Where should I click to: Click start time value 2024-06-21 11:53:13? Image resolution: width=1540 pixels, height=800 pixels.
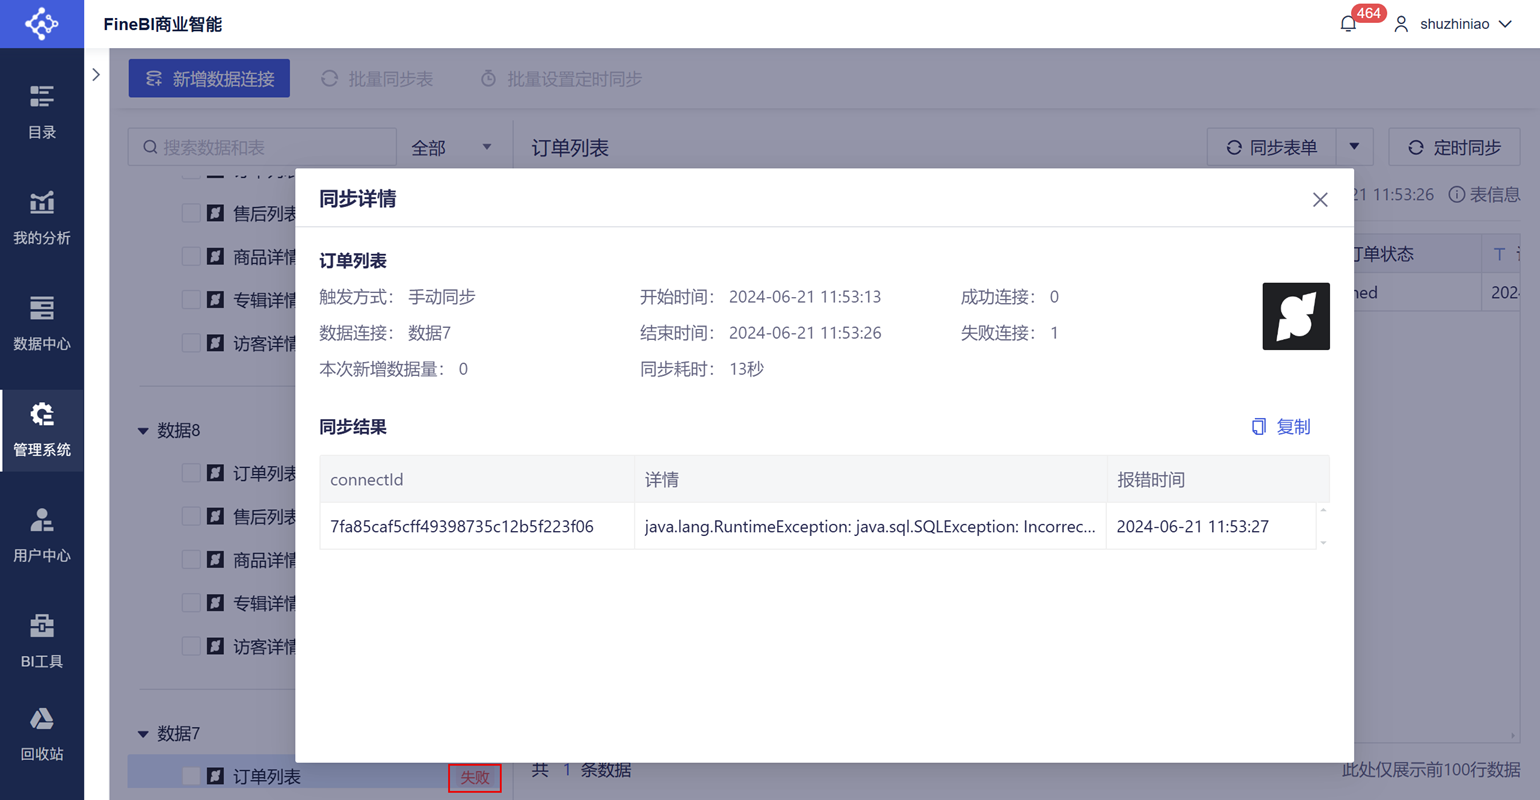point(805,297)
